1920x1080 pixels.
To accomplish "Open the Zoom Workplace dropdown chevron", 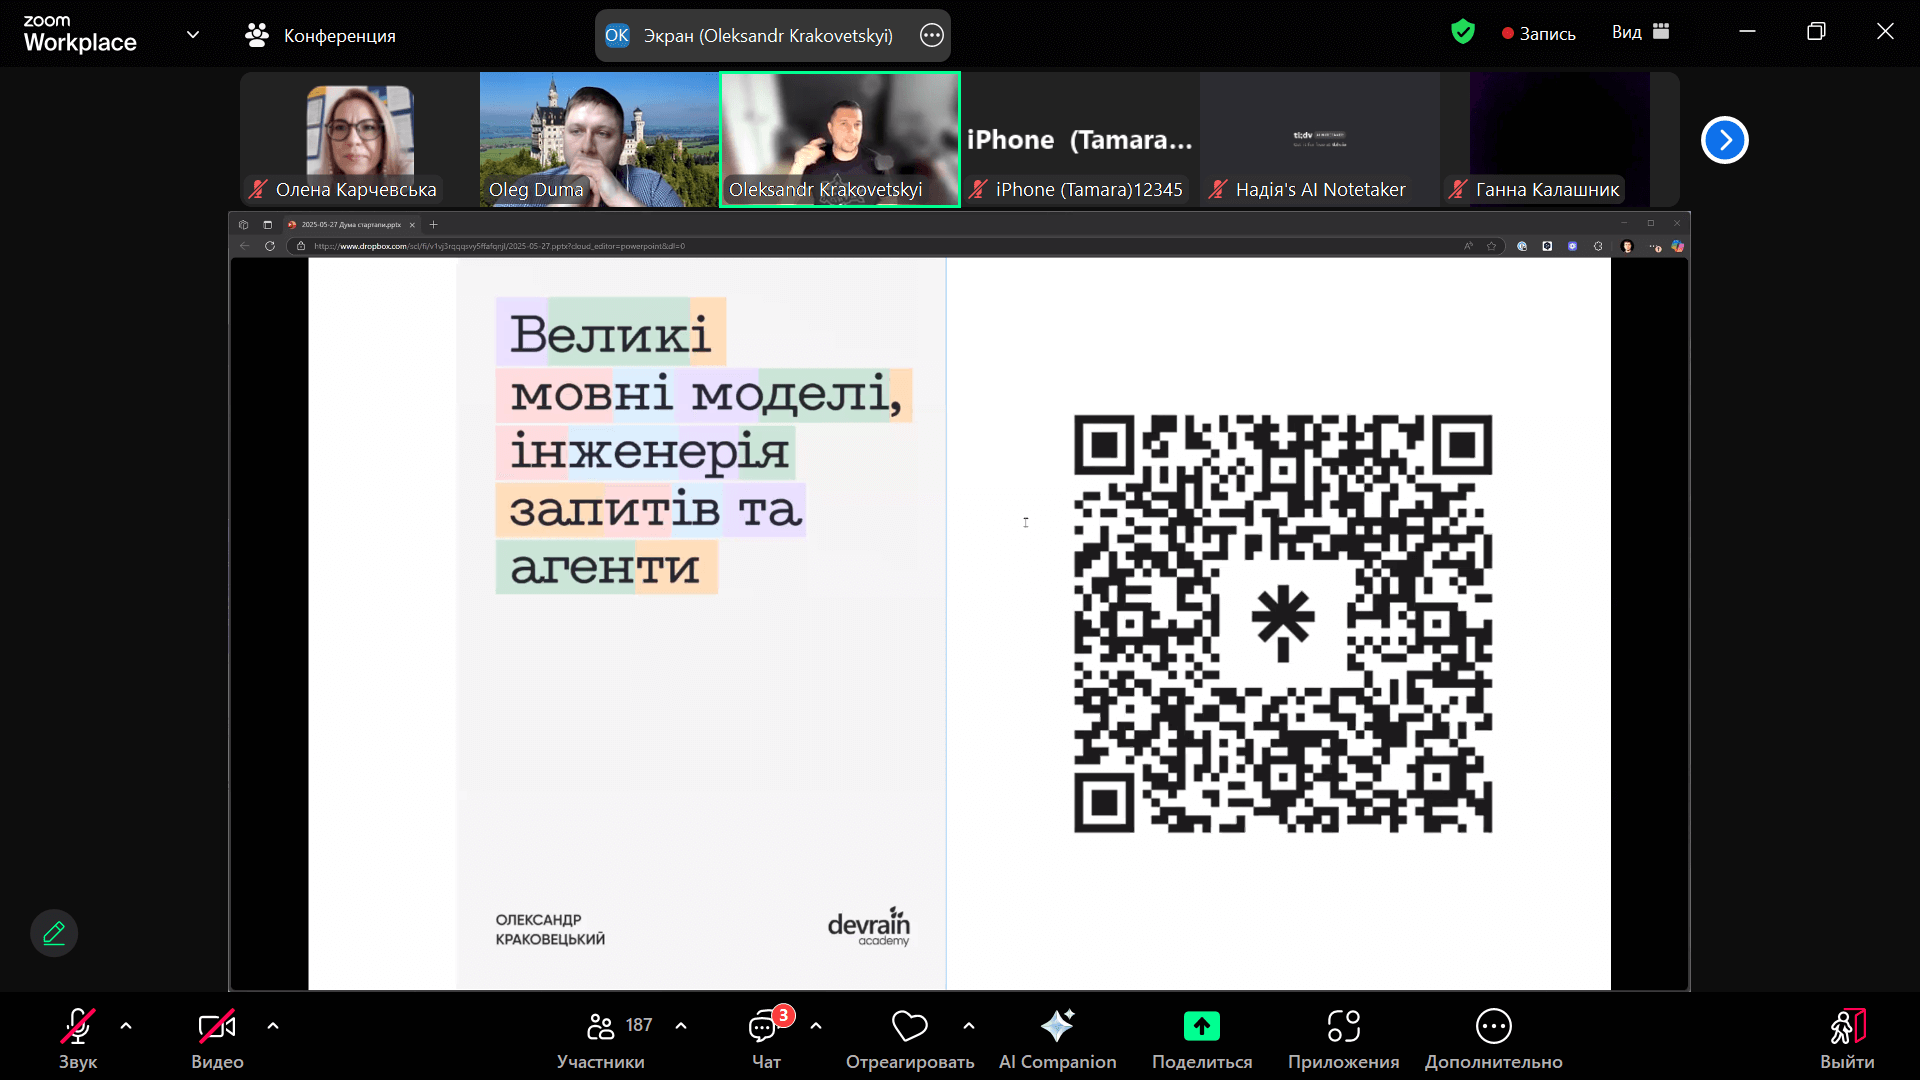I will click(x=193, y=35).
